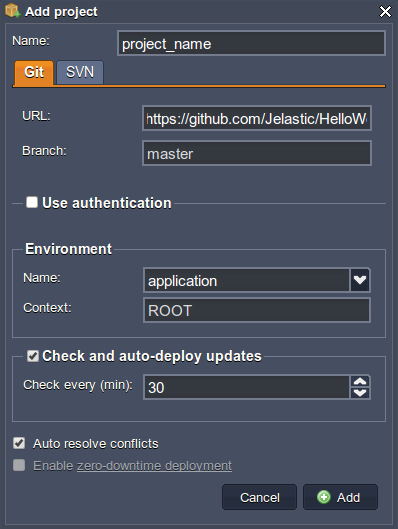Close the Add project dialog
Viewport: 398px width, 529px height.
[385, 11]
